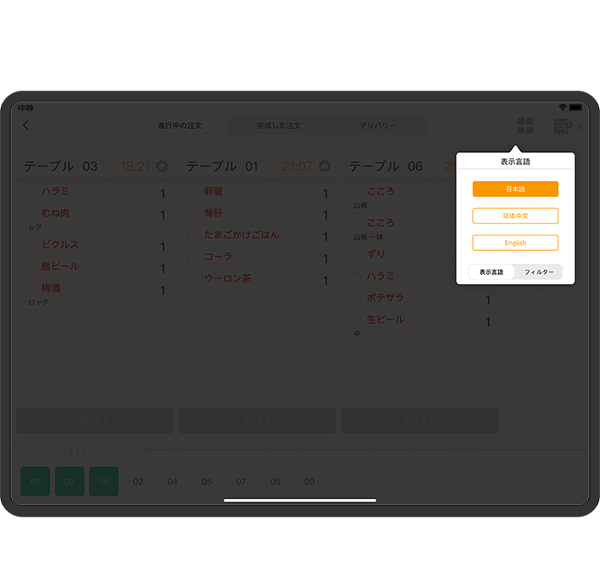Check off 背肝 item
This screenshot has width=600, height=569.
[192, 215]
